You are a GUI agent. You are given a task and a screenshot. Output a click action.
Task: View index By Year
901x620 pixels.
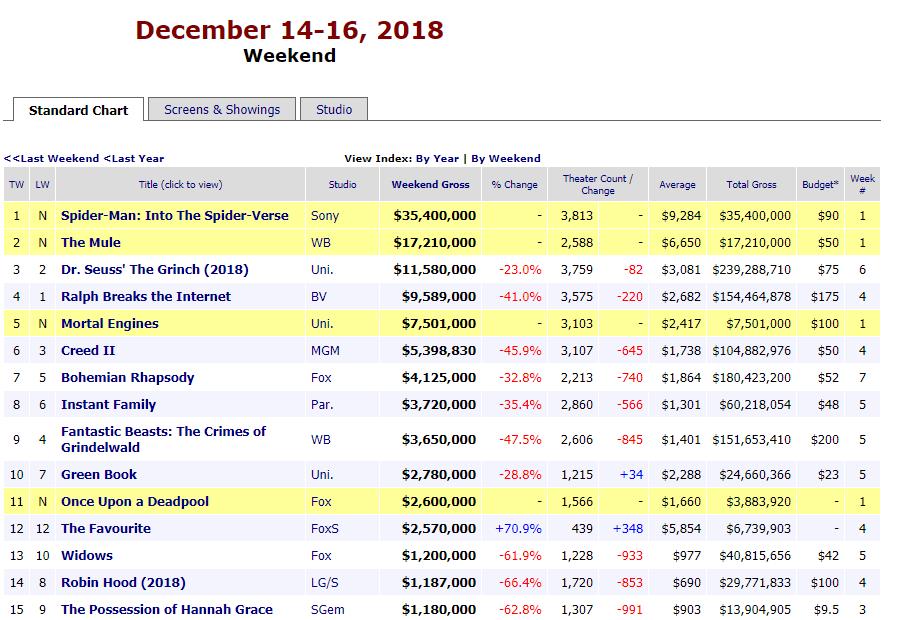click(438, 158)
